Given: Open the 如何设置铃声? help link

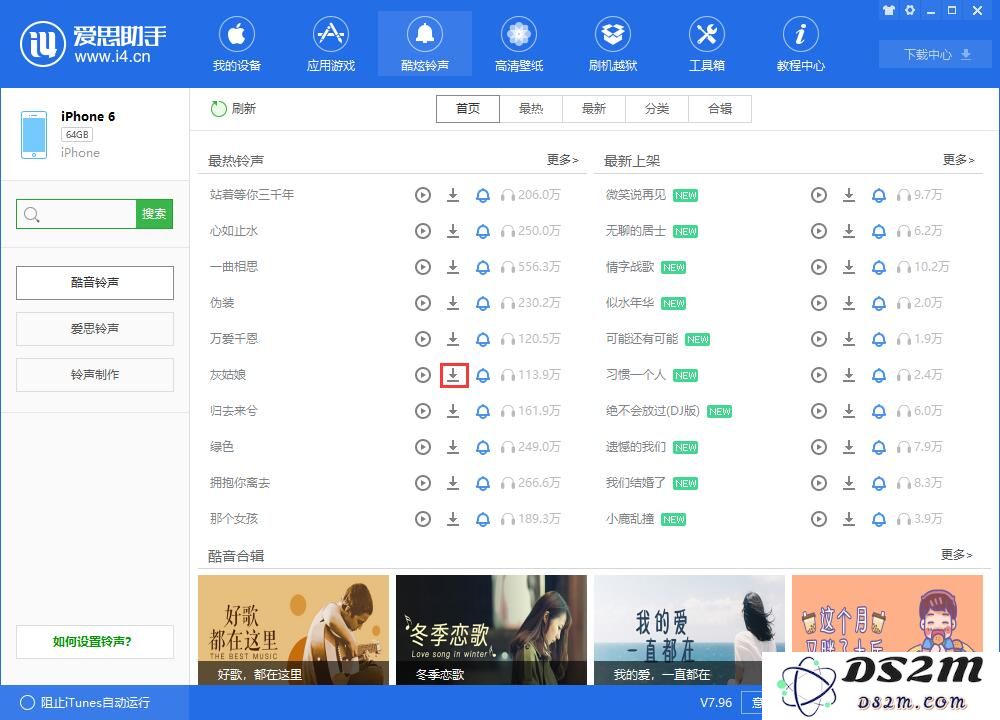Looking at the screenshot, I should point(95,642).
